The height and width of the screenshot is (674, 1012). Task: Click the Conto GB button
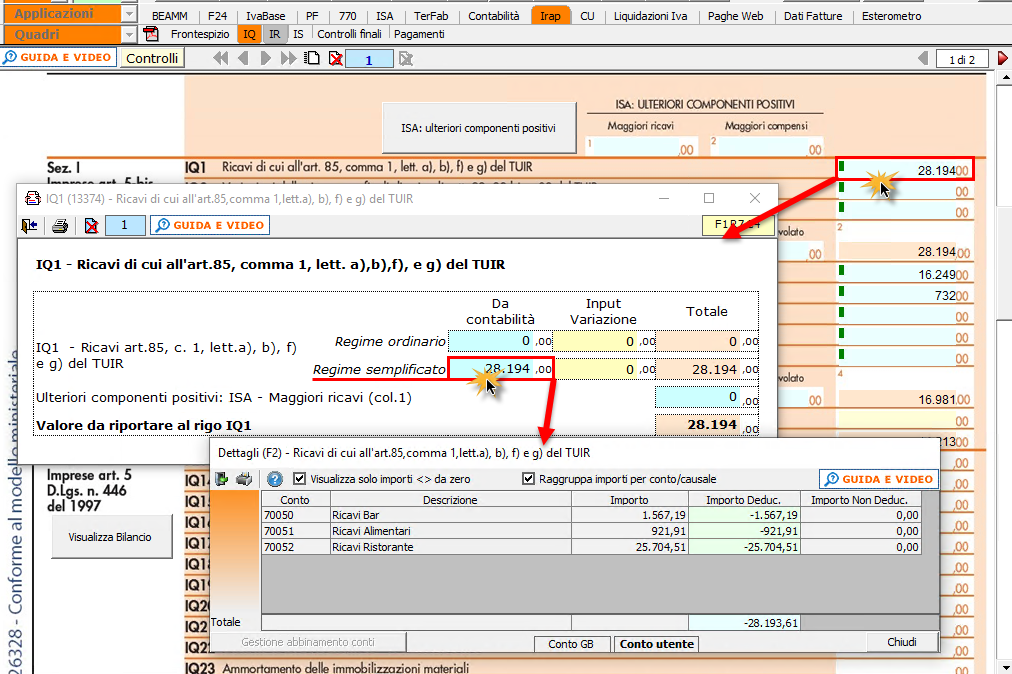pyautogui.click(x=571, y=644)
